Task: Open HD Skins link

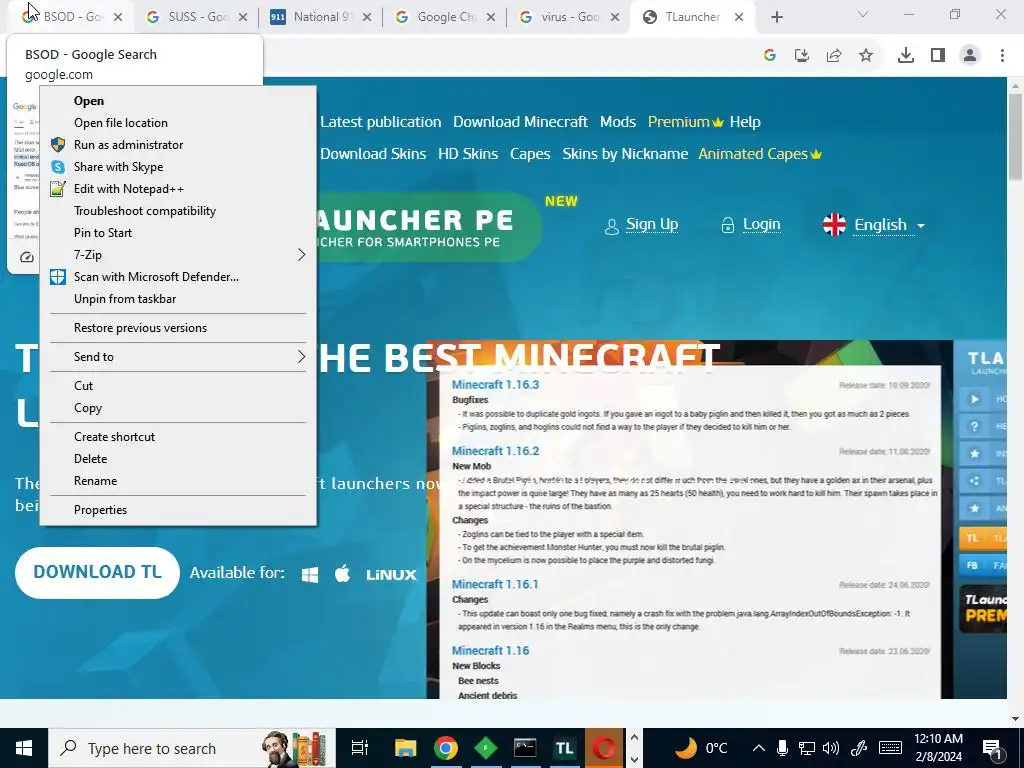Action: tap(468, 154)
